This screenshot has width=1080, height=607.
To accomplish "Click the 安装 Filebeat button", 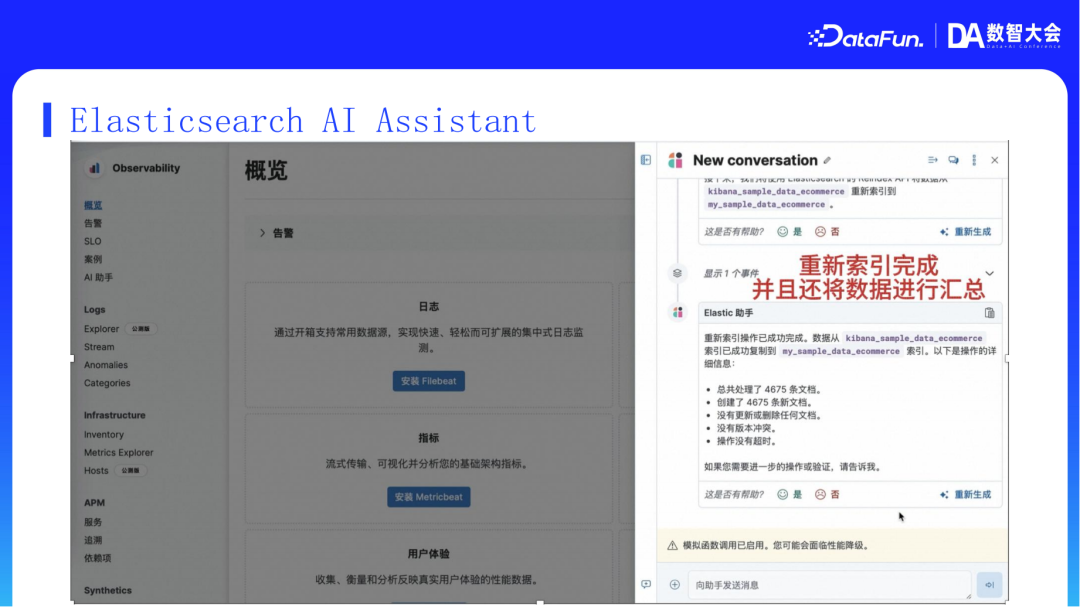I will tap(428, 381).
